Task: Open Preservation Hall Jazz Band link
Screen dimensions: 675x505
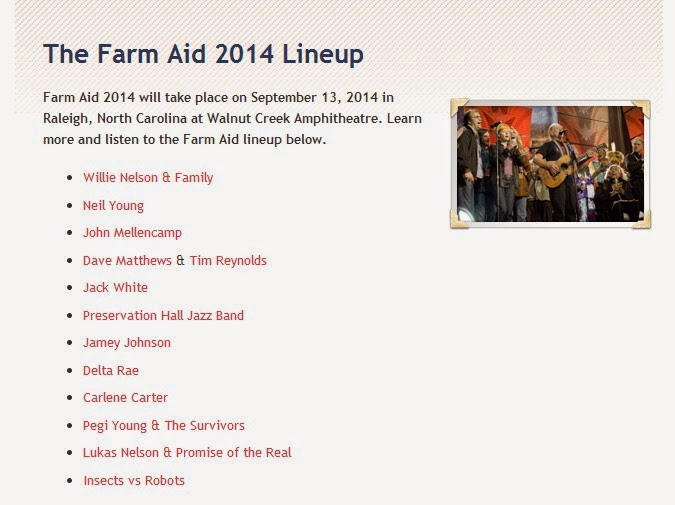Action: pyautogui.click(x=163, y=316)
